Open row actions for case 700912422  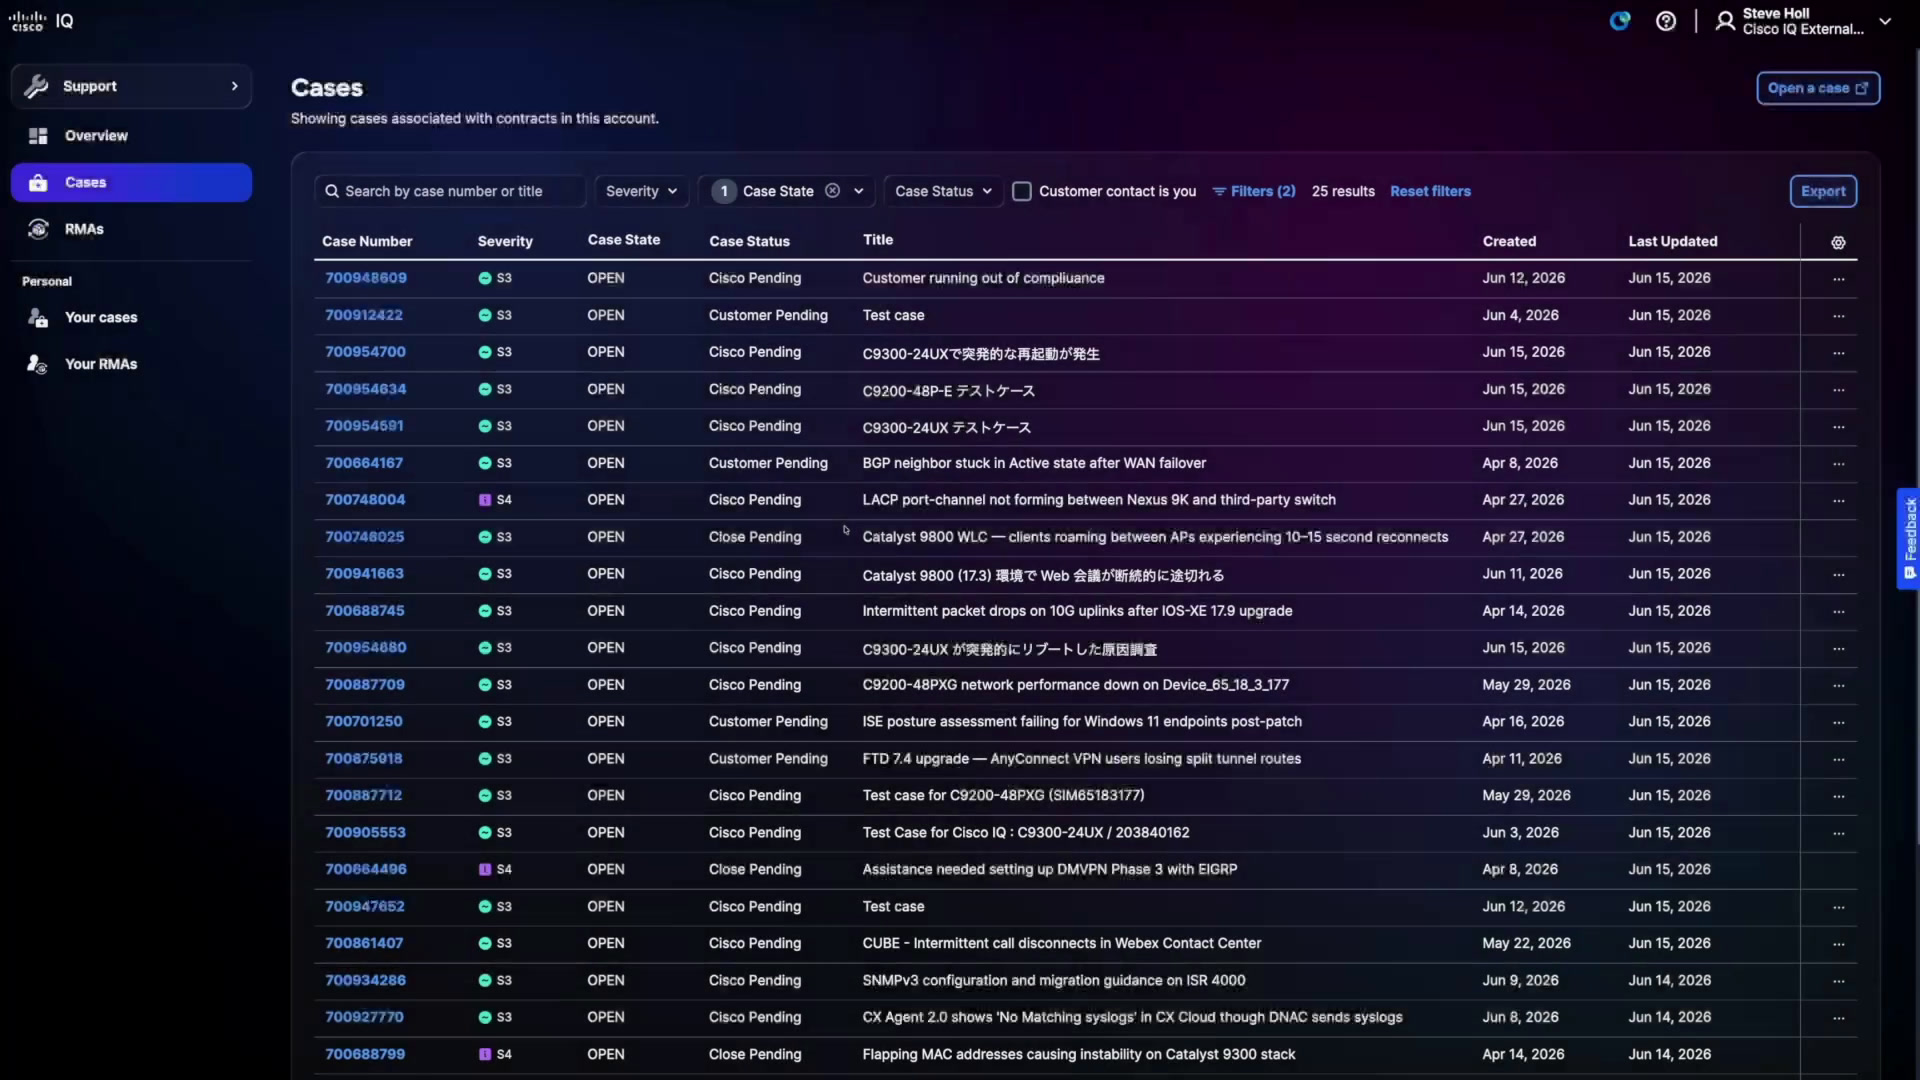pyautogui.click(x=1838, y=316)
